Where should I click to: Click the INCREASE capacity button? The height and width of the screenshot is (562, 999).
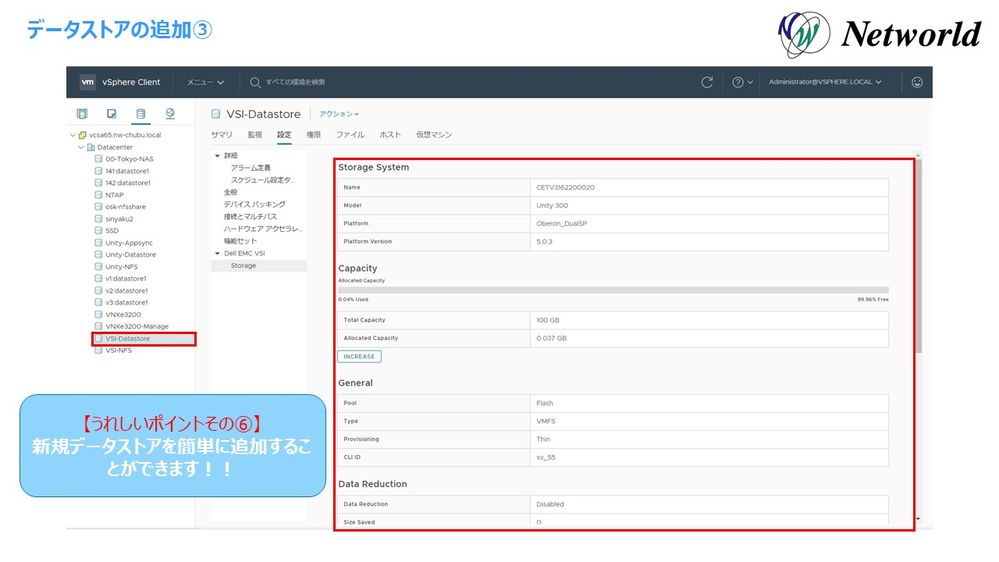coord(359,357)
